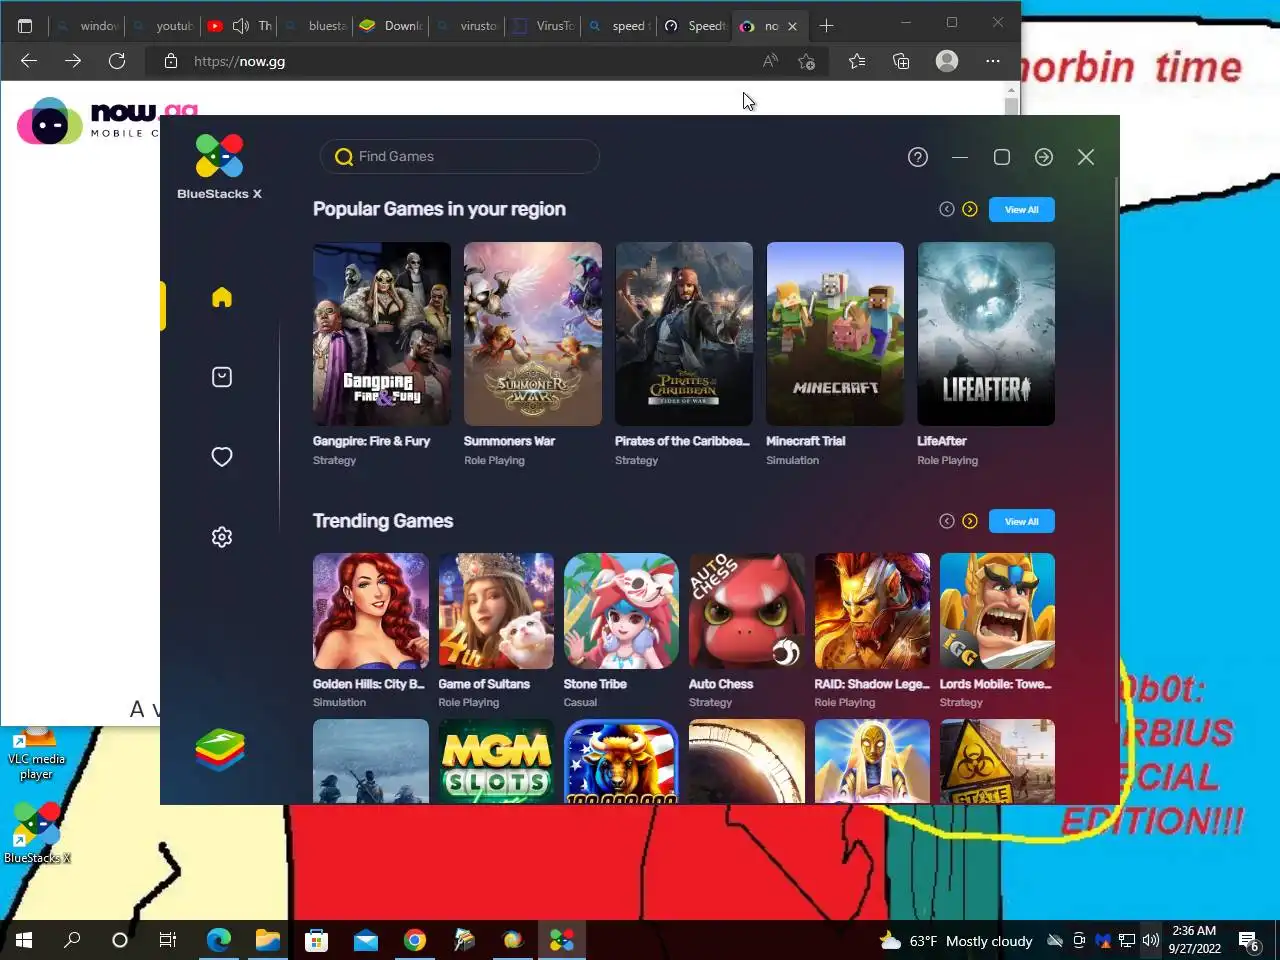View all Trending Games
Viewport: 1280px width, 960px height.
(1022, 521)
